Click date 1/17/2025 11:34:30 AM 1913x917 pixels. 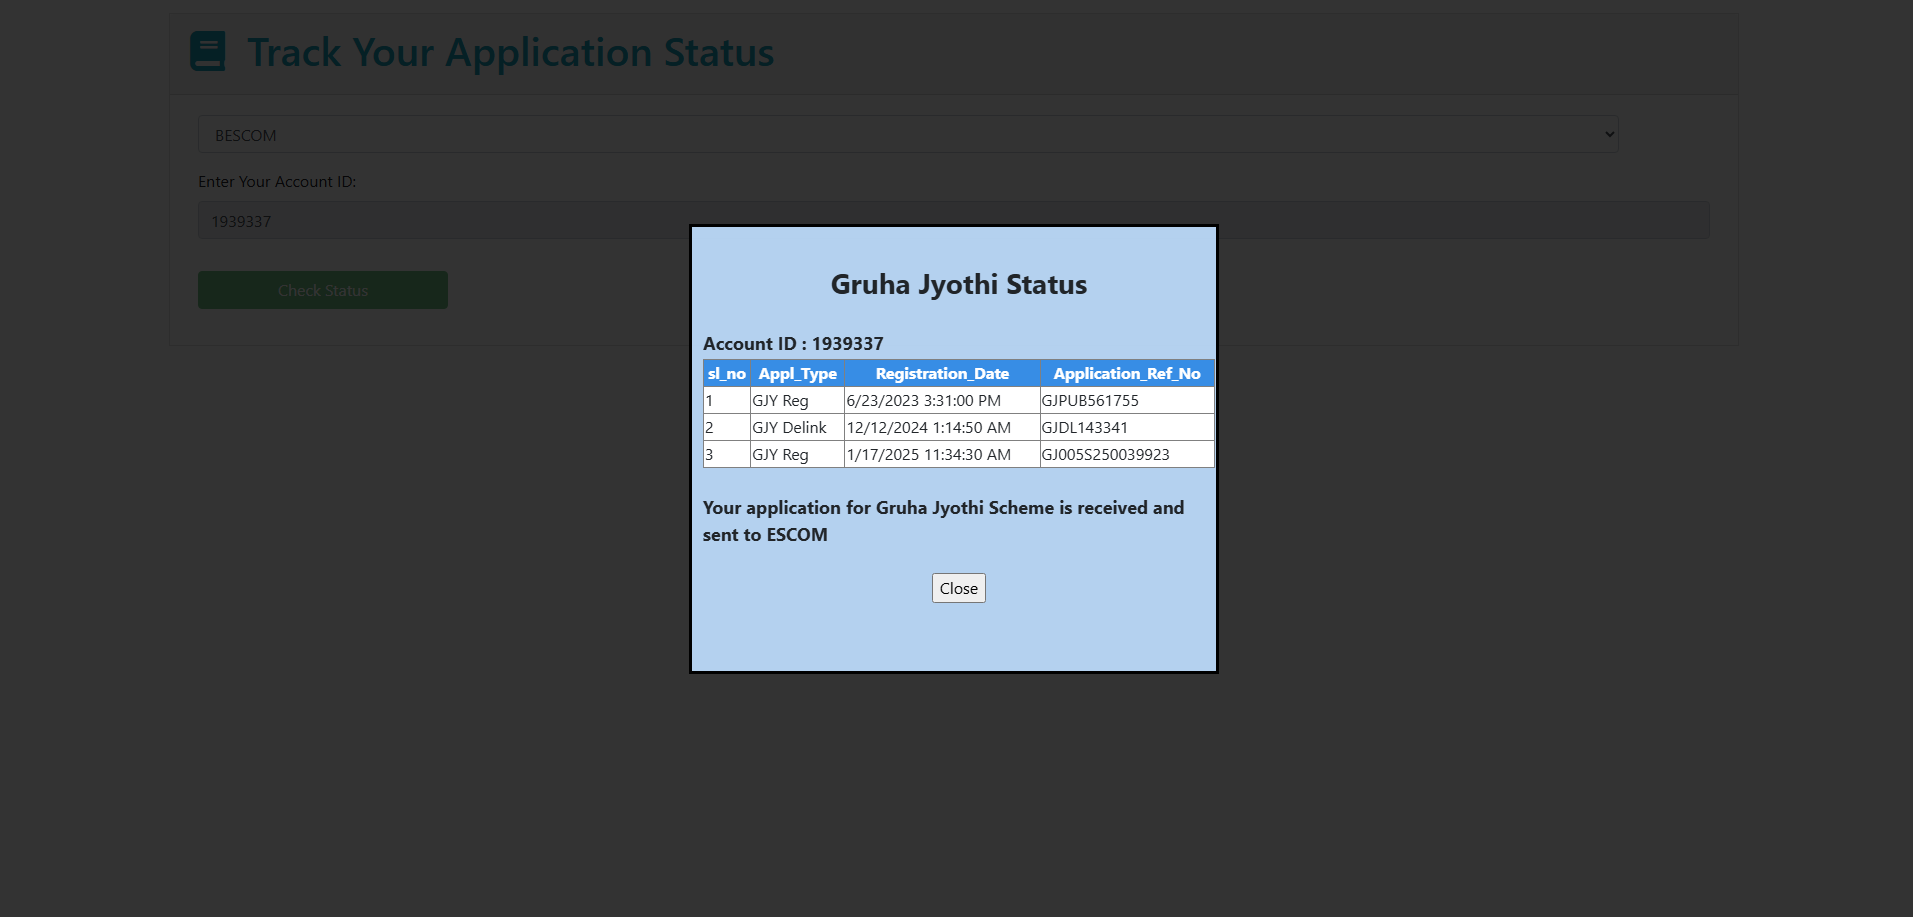point(929,454)
